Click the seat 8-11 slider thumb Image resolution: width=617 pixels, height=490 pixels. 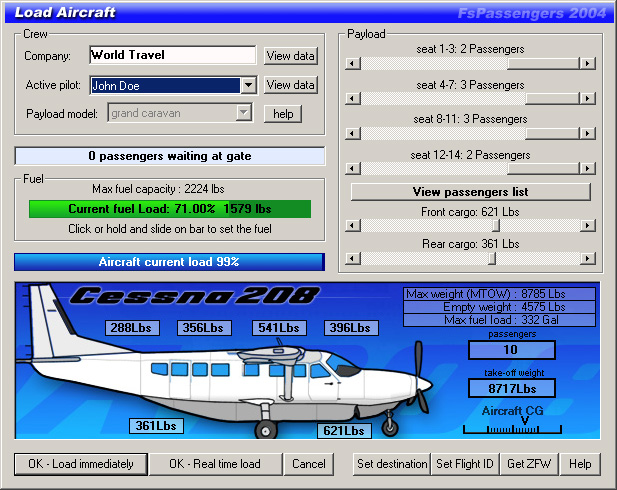pyautogui.click(x=552, y=133)
